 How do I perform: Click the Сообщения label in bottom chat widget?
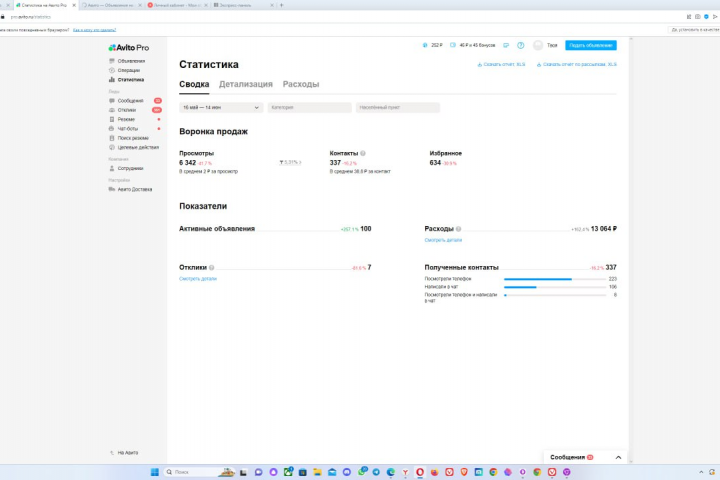(568, 457)
